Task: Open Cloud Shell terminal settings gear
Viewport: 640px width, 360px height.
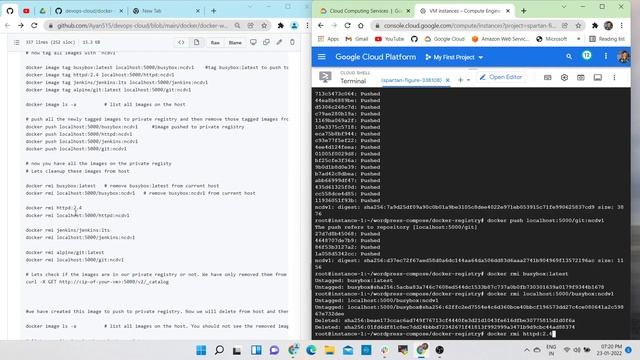Action: coord(564,77)
